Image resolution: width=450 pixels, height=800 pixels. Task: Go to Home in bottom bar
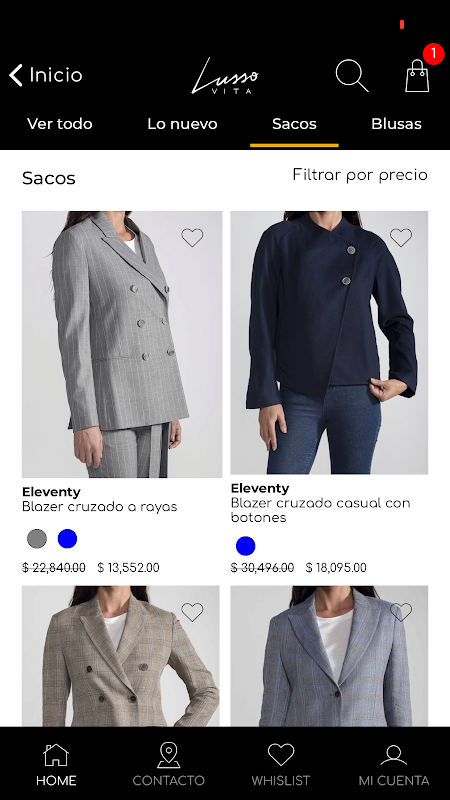tap(56, 764)
